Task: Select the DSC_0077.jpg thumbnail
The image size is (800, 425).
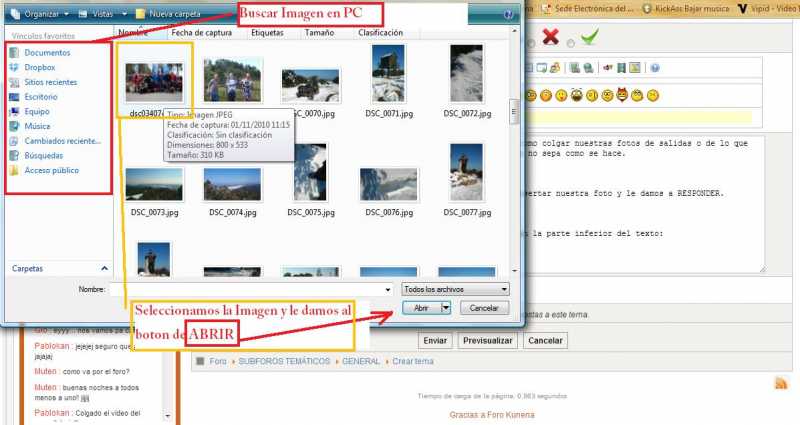Action: click(466, 172)
